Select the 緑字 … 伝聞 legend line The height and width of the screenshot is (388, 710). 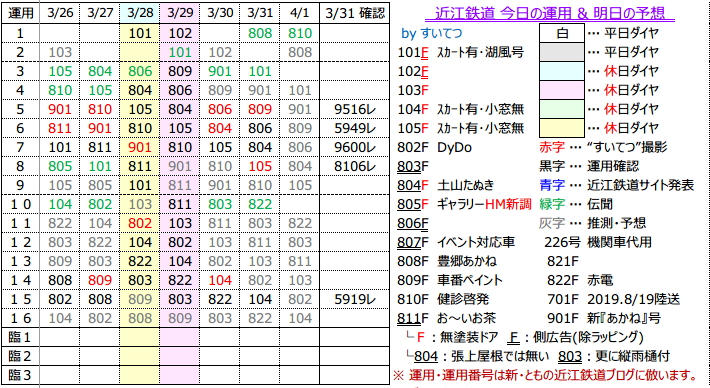[576, 205]
